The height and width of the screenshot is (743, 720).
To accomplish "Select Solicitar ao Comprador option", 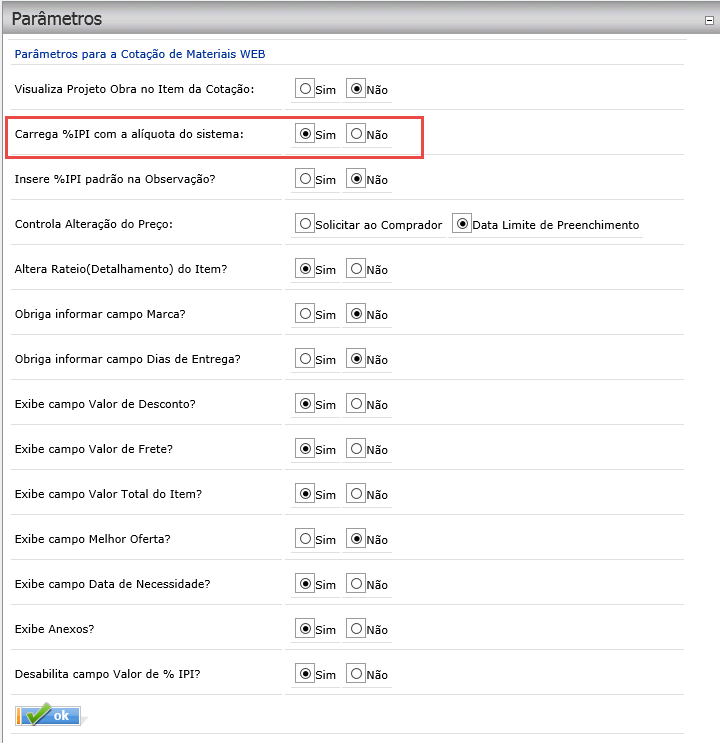I will tap(305, 224).
